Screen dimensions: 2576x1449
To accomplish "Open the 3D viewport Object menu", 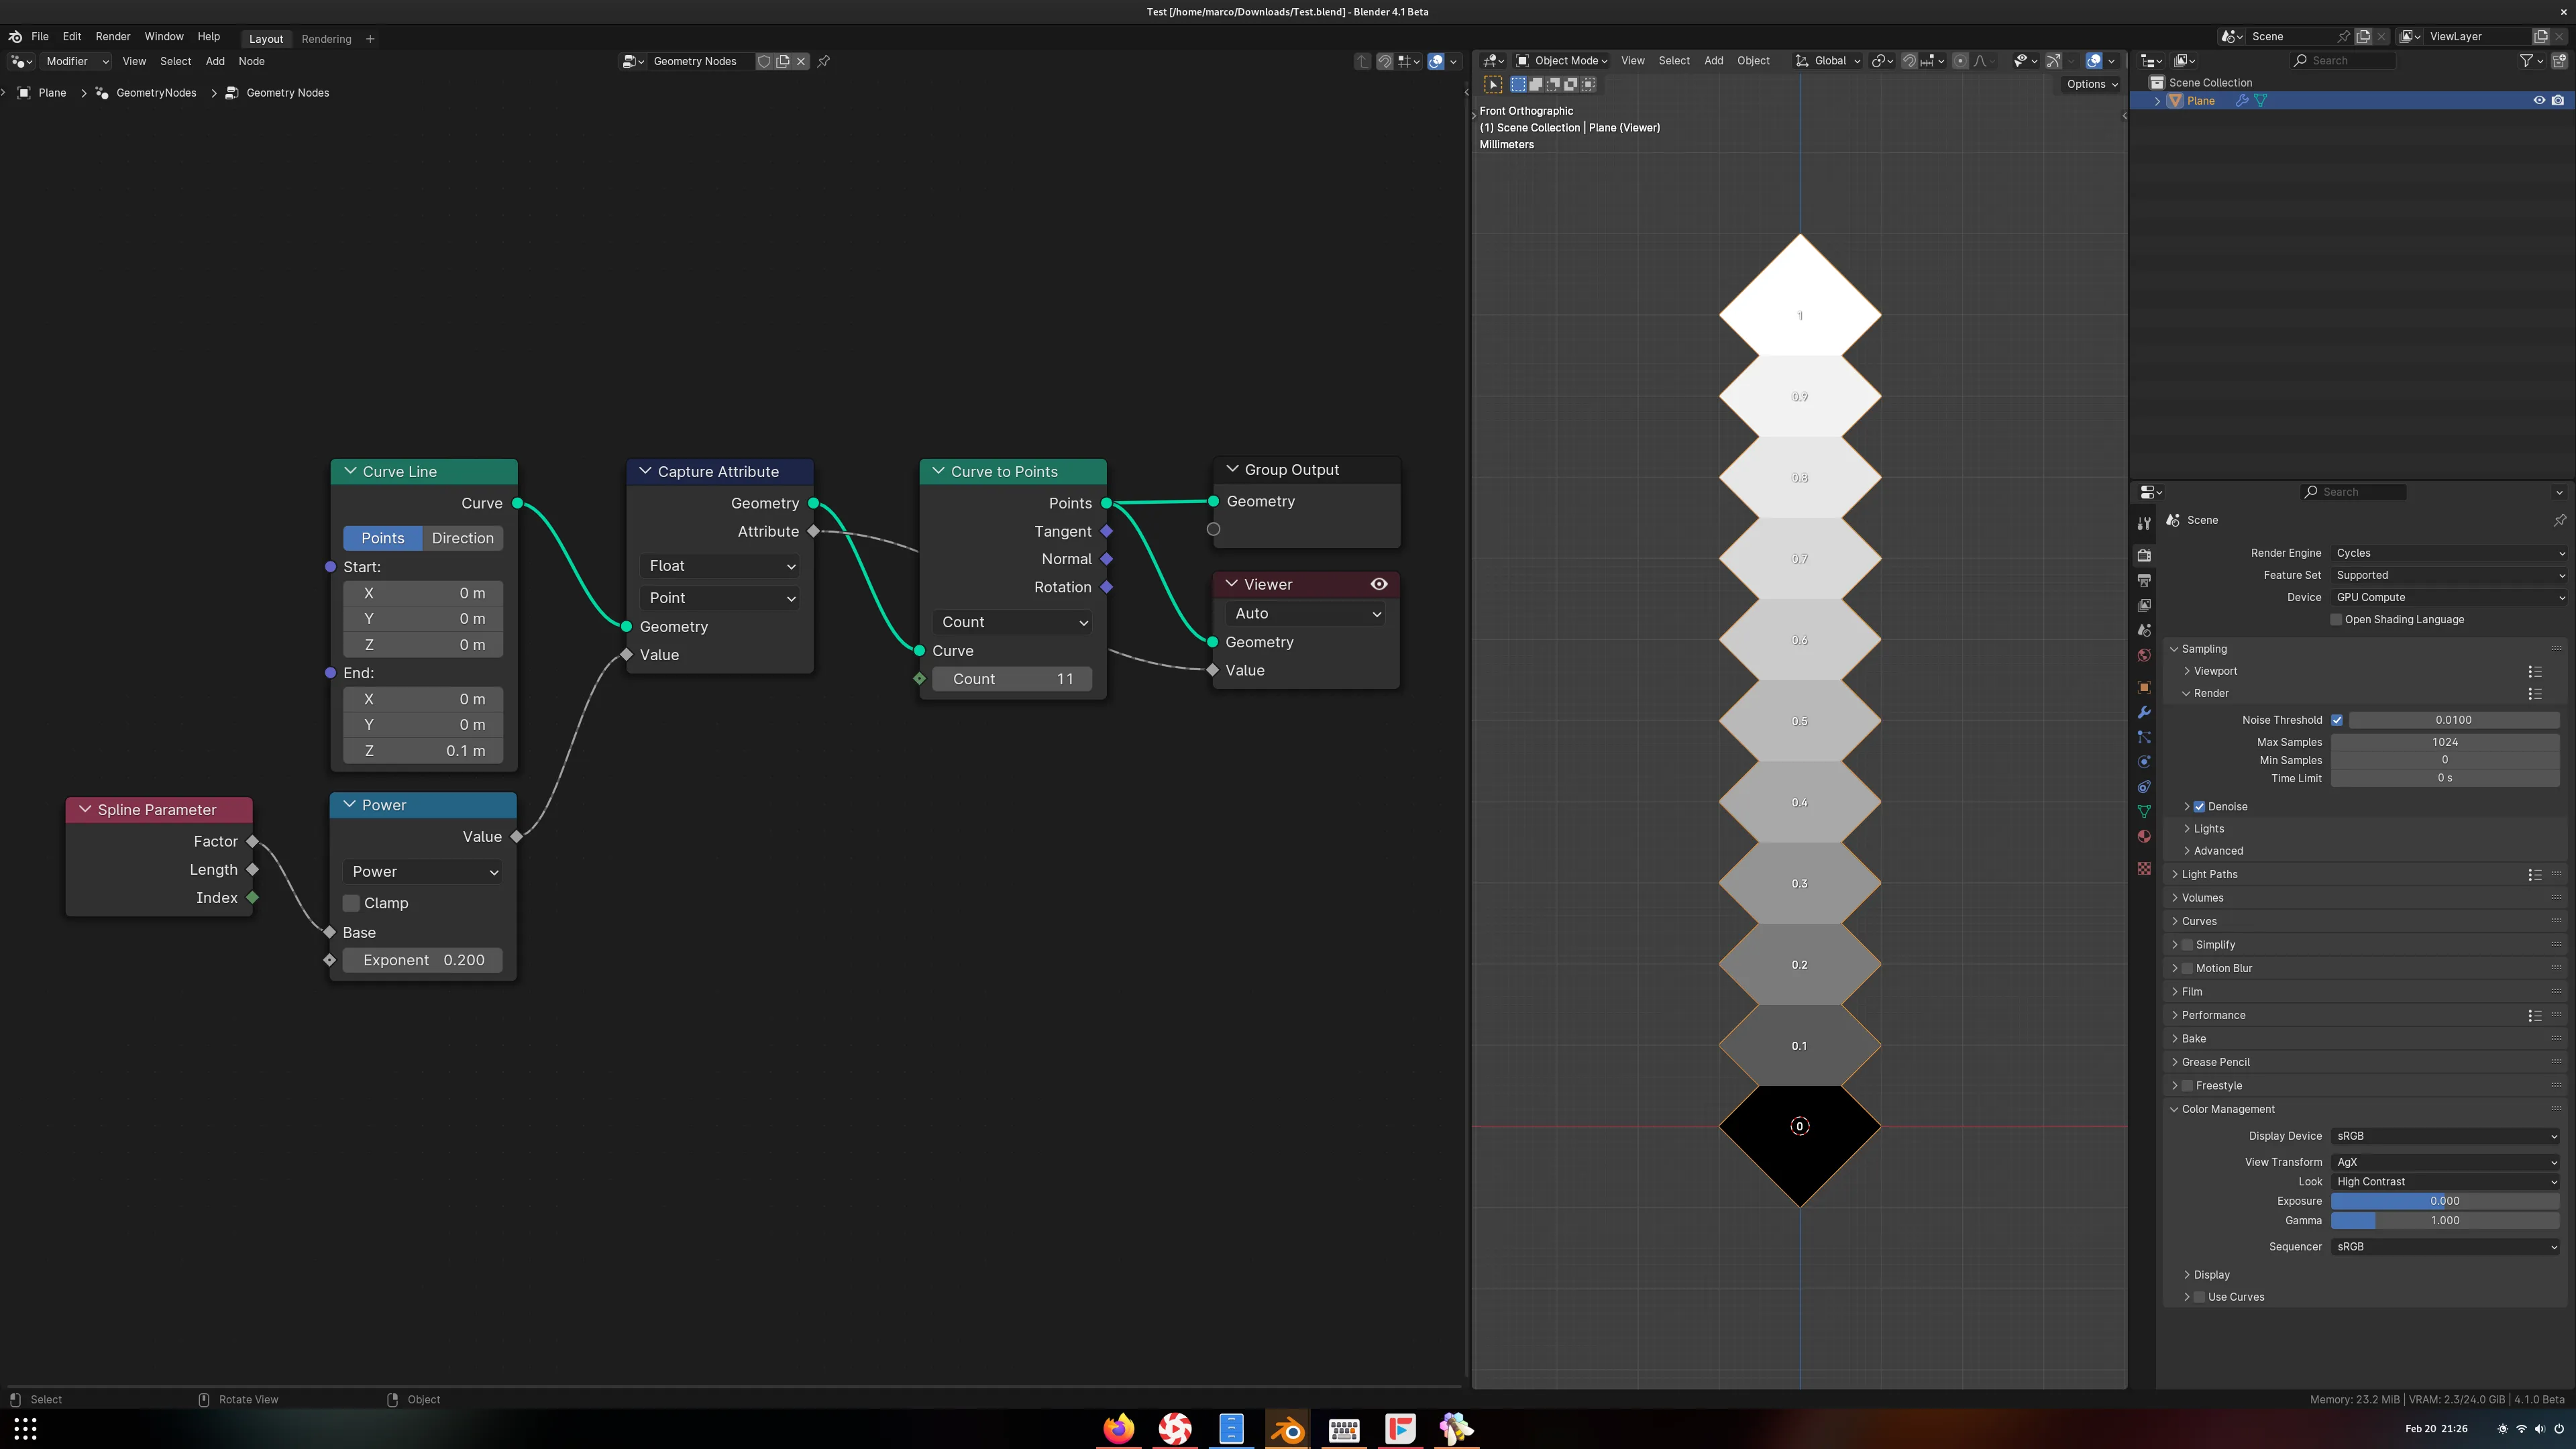I will 1753,61.
